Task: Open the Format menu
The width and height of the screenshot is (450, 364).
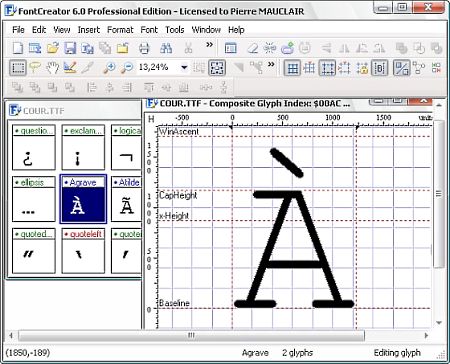Action: point(120,30)
